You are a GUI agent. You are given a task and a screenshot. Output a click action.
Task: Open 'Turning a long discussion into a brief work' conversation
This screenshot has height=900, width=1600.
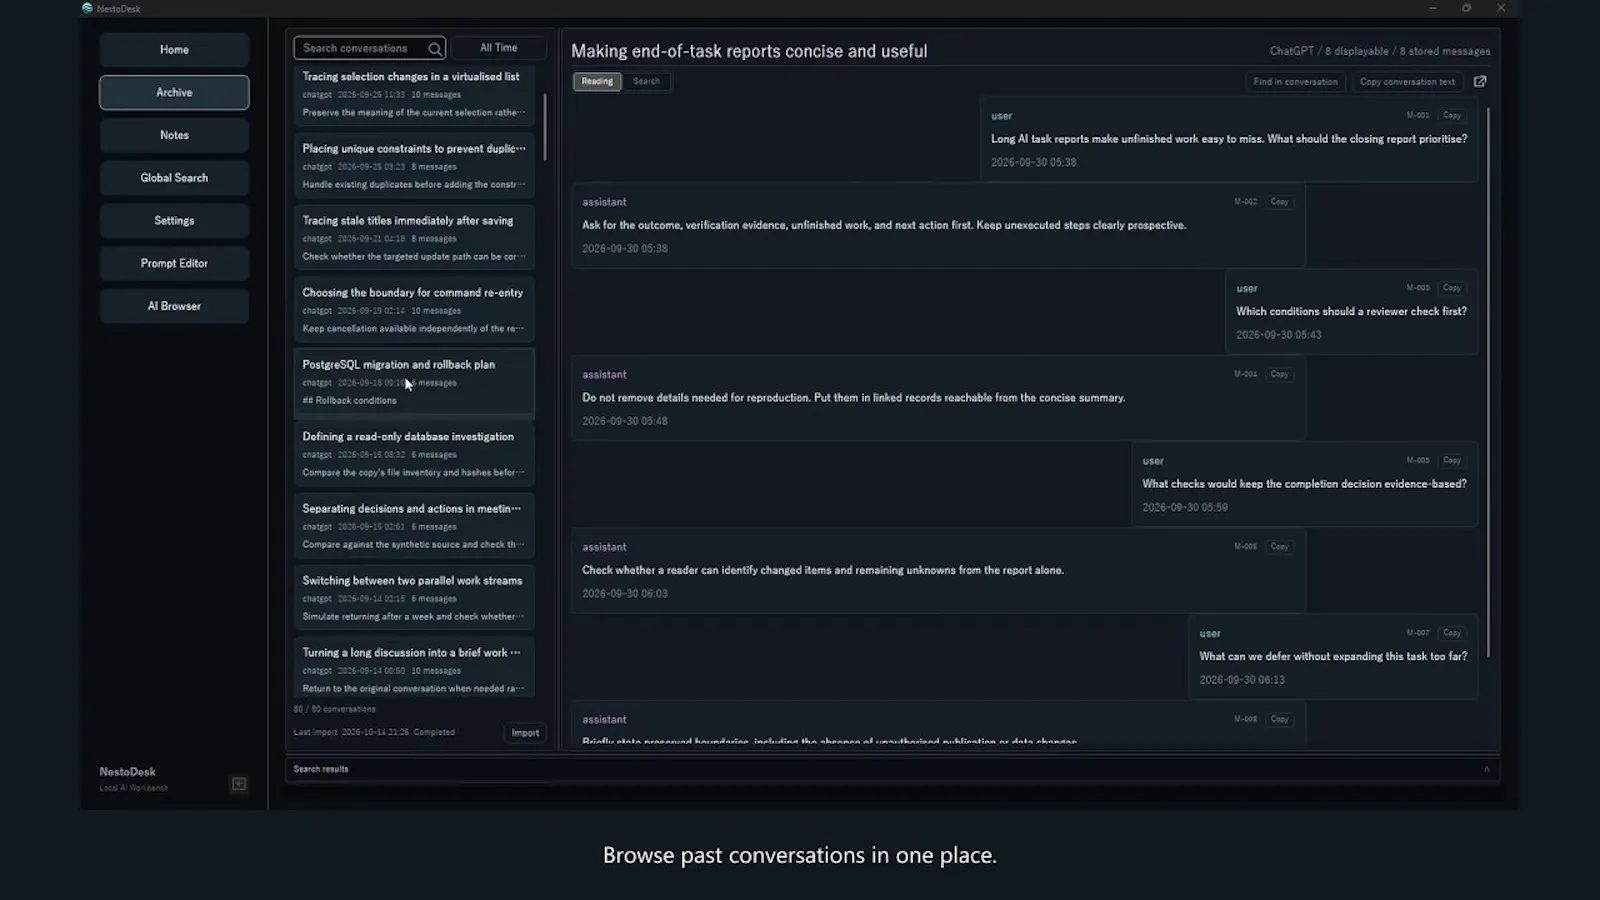[x=414, y=667]
